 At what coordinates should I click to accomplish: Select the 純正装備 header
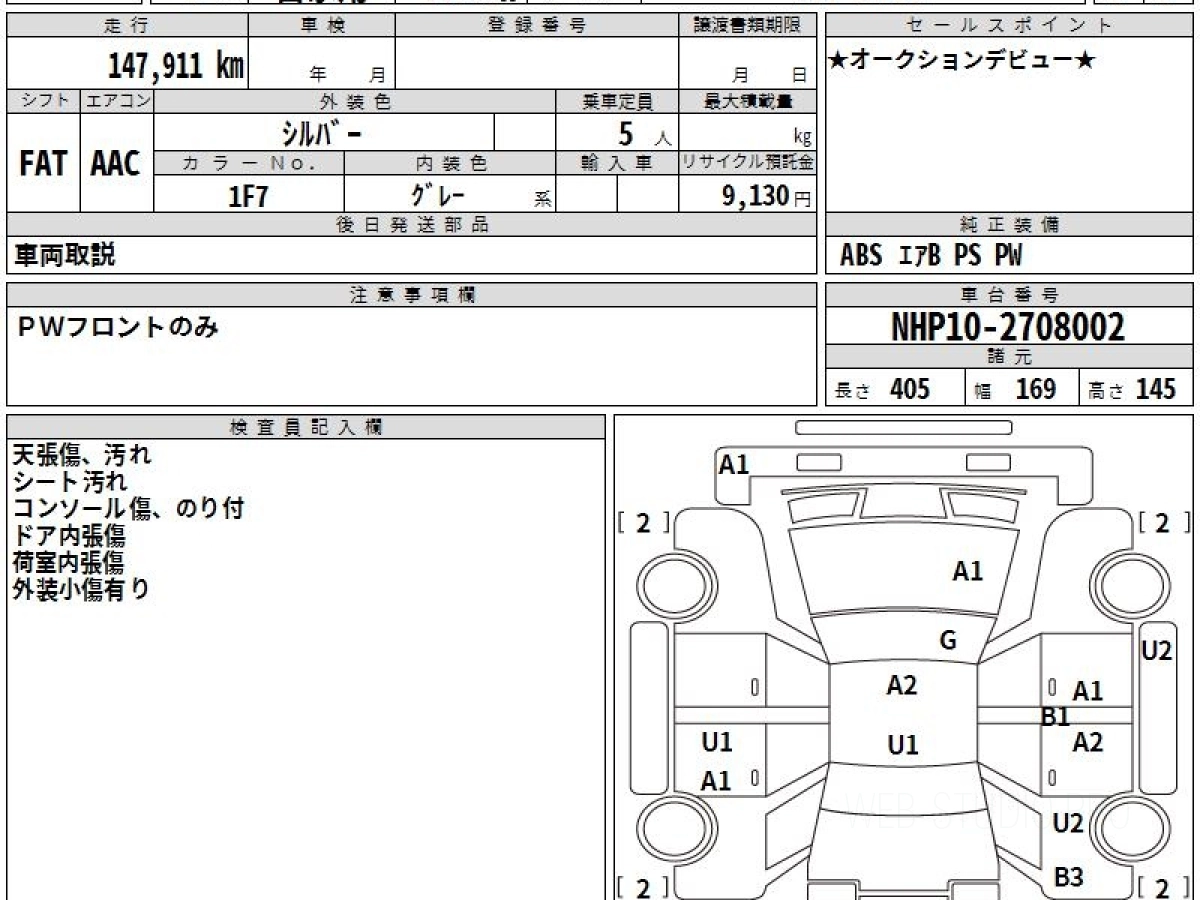(x=1009, y=225)
